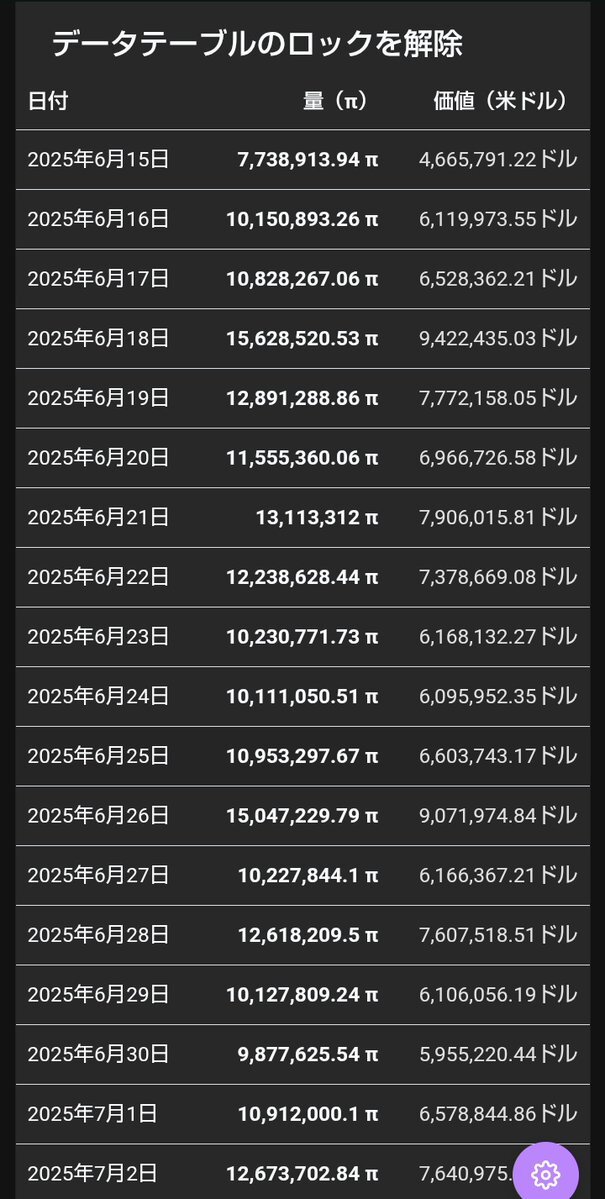605x1199 pixels.
Task: Select the 2025年6月30日 row date
Action: coord(98,1054)
